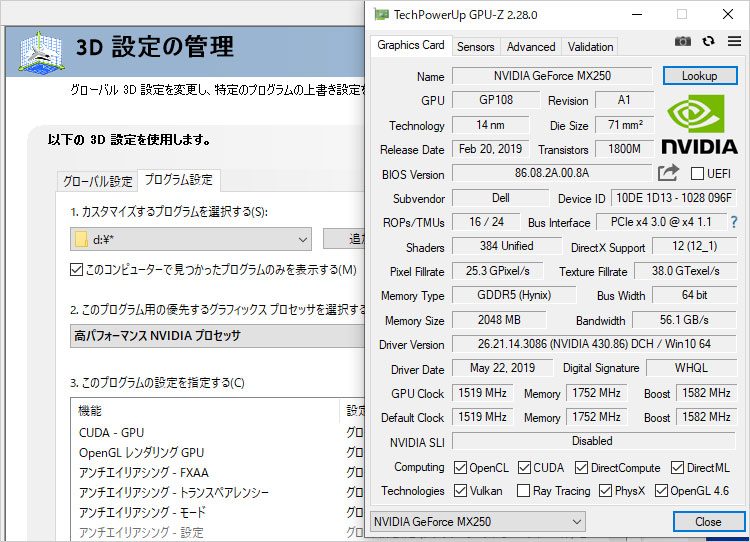750x542 pixels.
Task: Click the GPU-Z title bar app icon
Action: point(381,14)
